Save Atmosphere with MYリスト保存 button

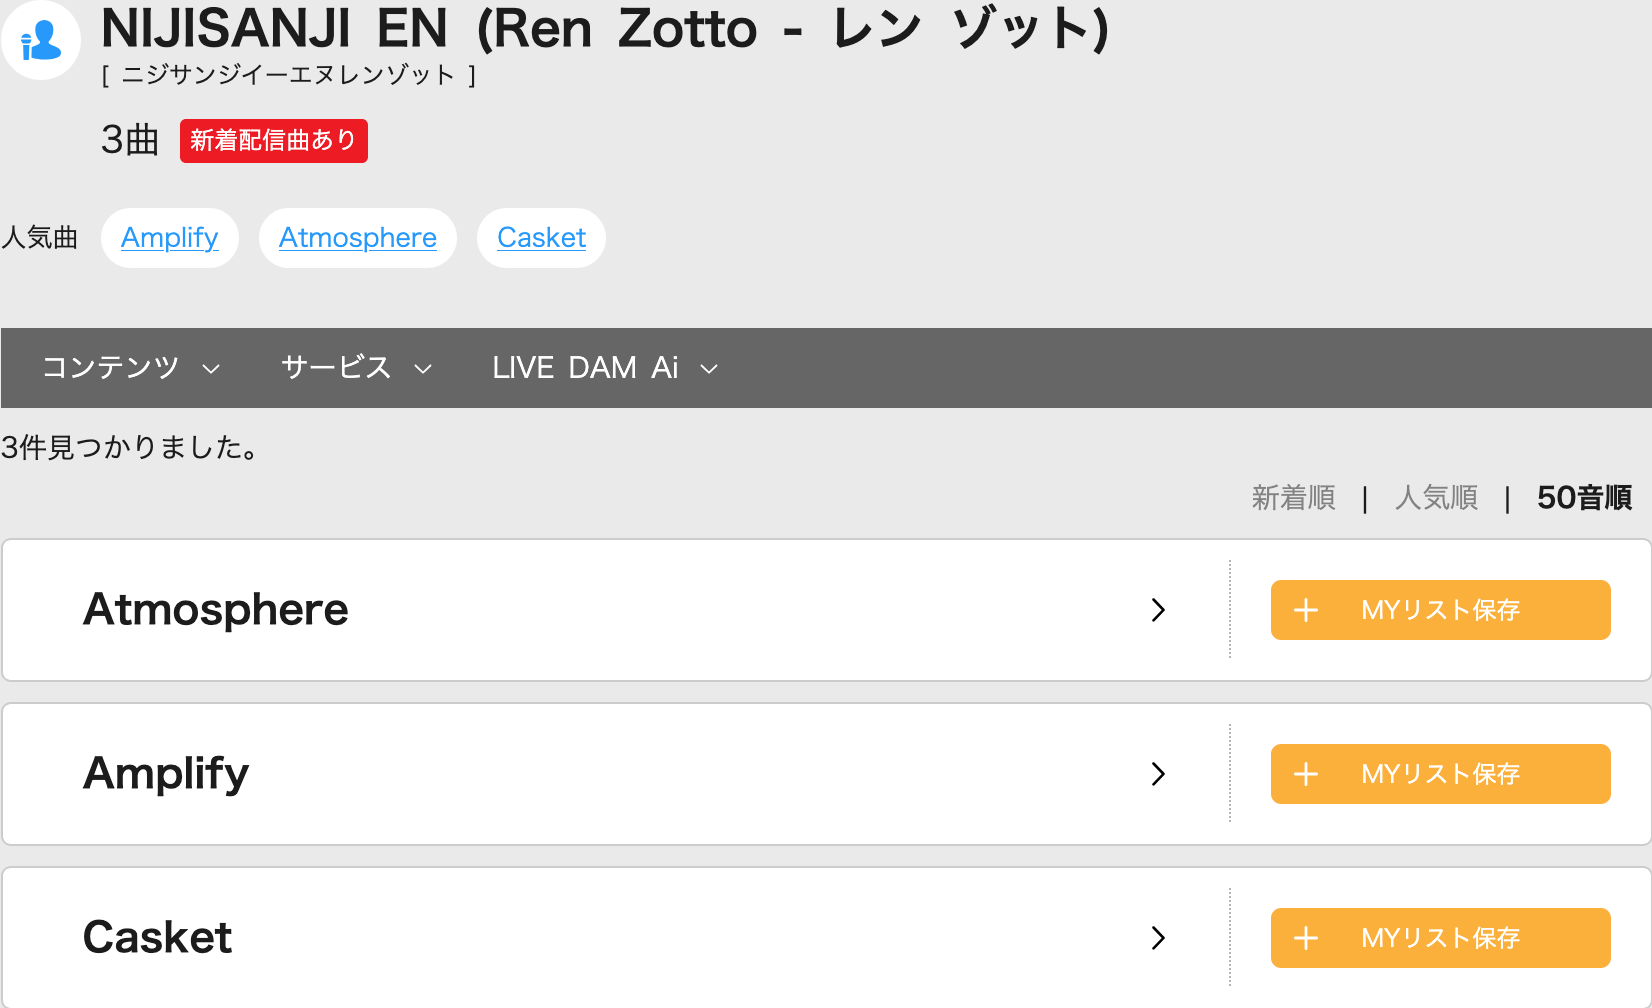click(x=1440, y=610)
